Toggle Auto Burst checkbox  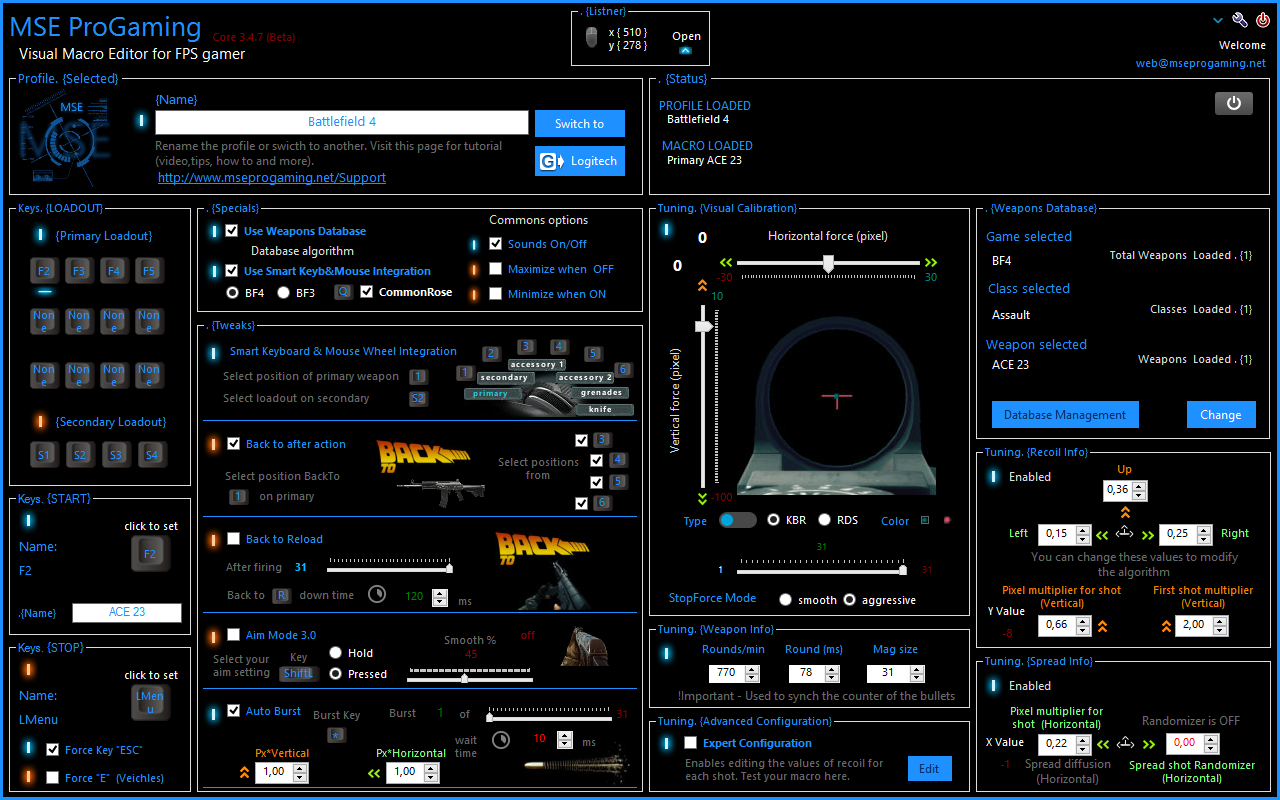pyautogui.click(x=234, y=711)
